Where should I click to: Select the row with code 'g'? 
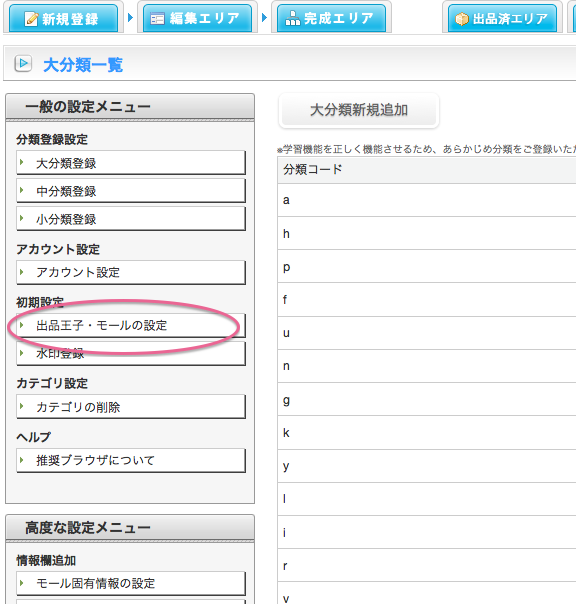click(427, 399)
